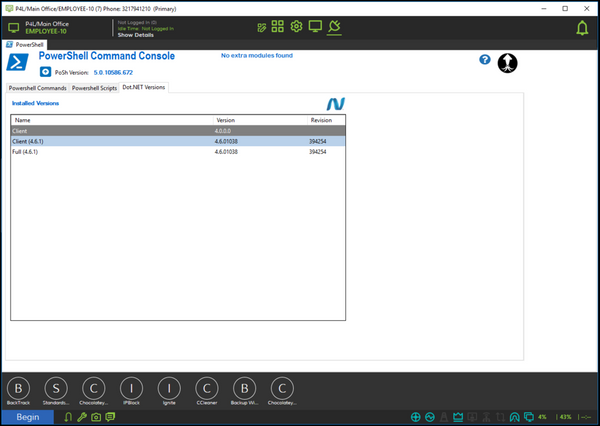Click the .NET logo above the table

(336, 104)
